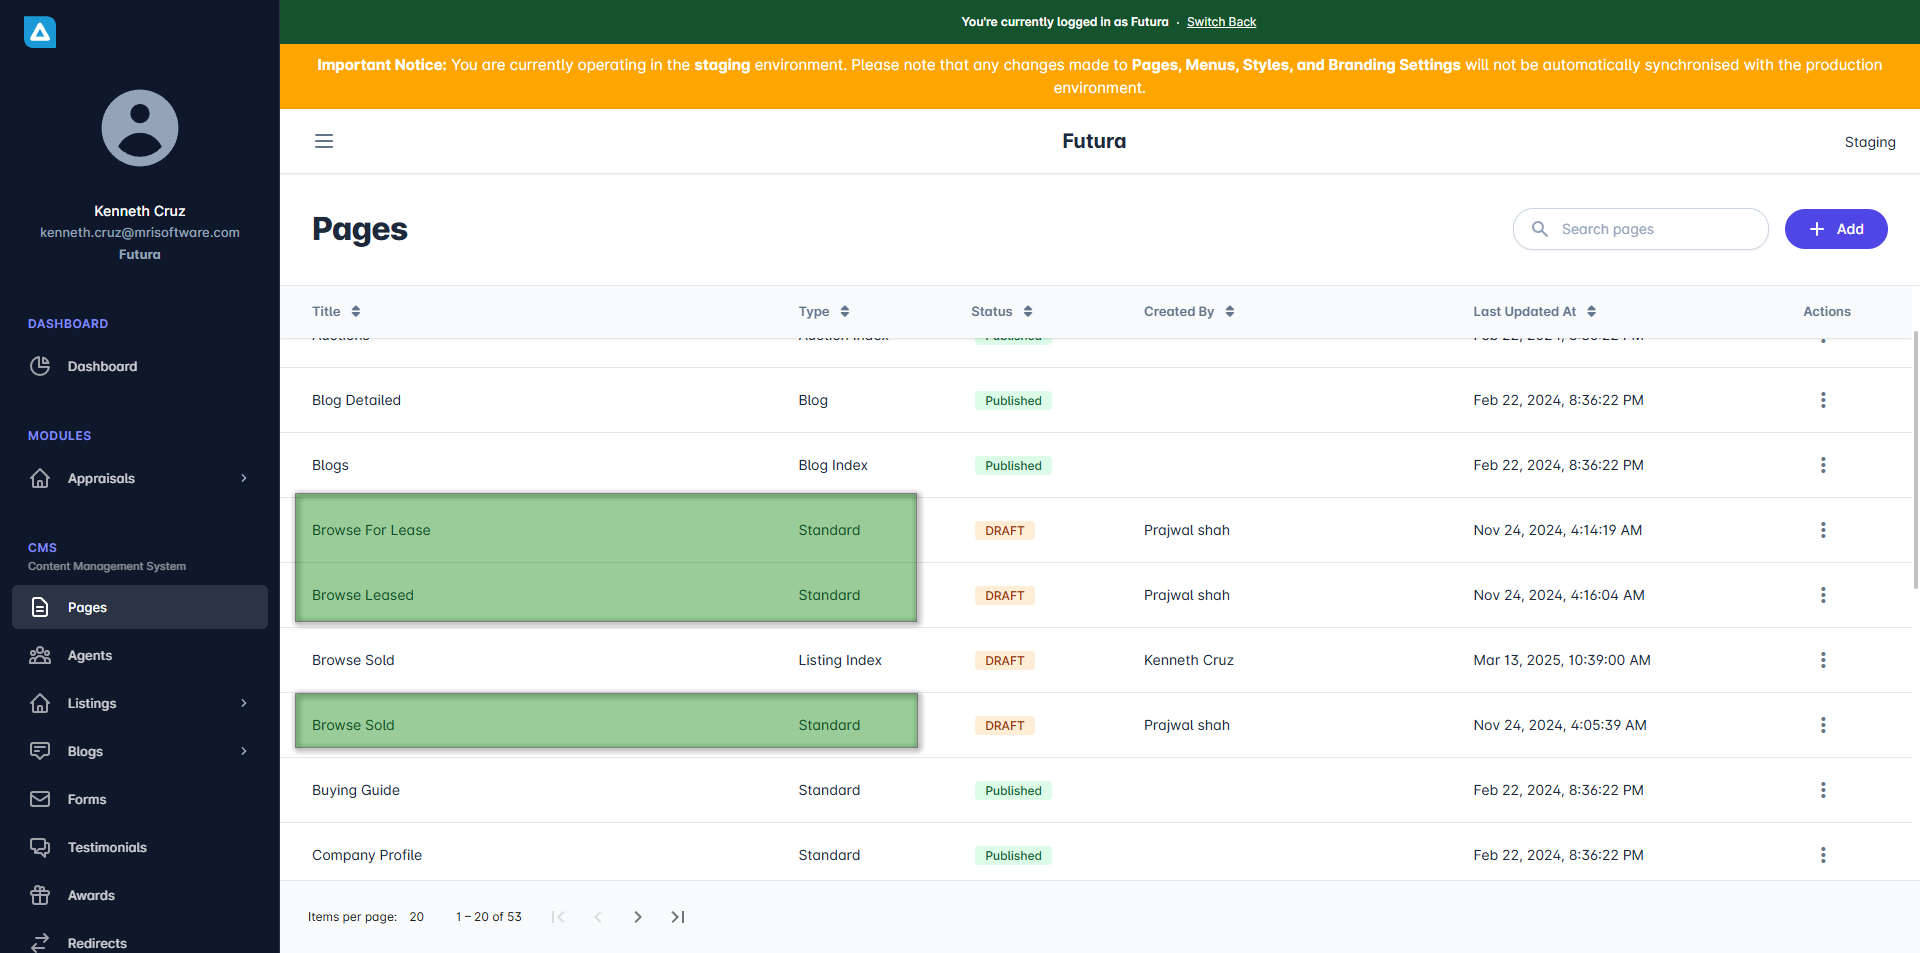Jump to last page of results
The height and width of the screenshot is (953, 1920).
tap(678, 917)
